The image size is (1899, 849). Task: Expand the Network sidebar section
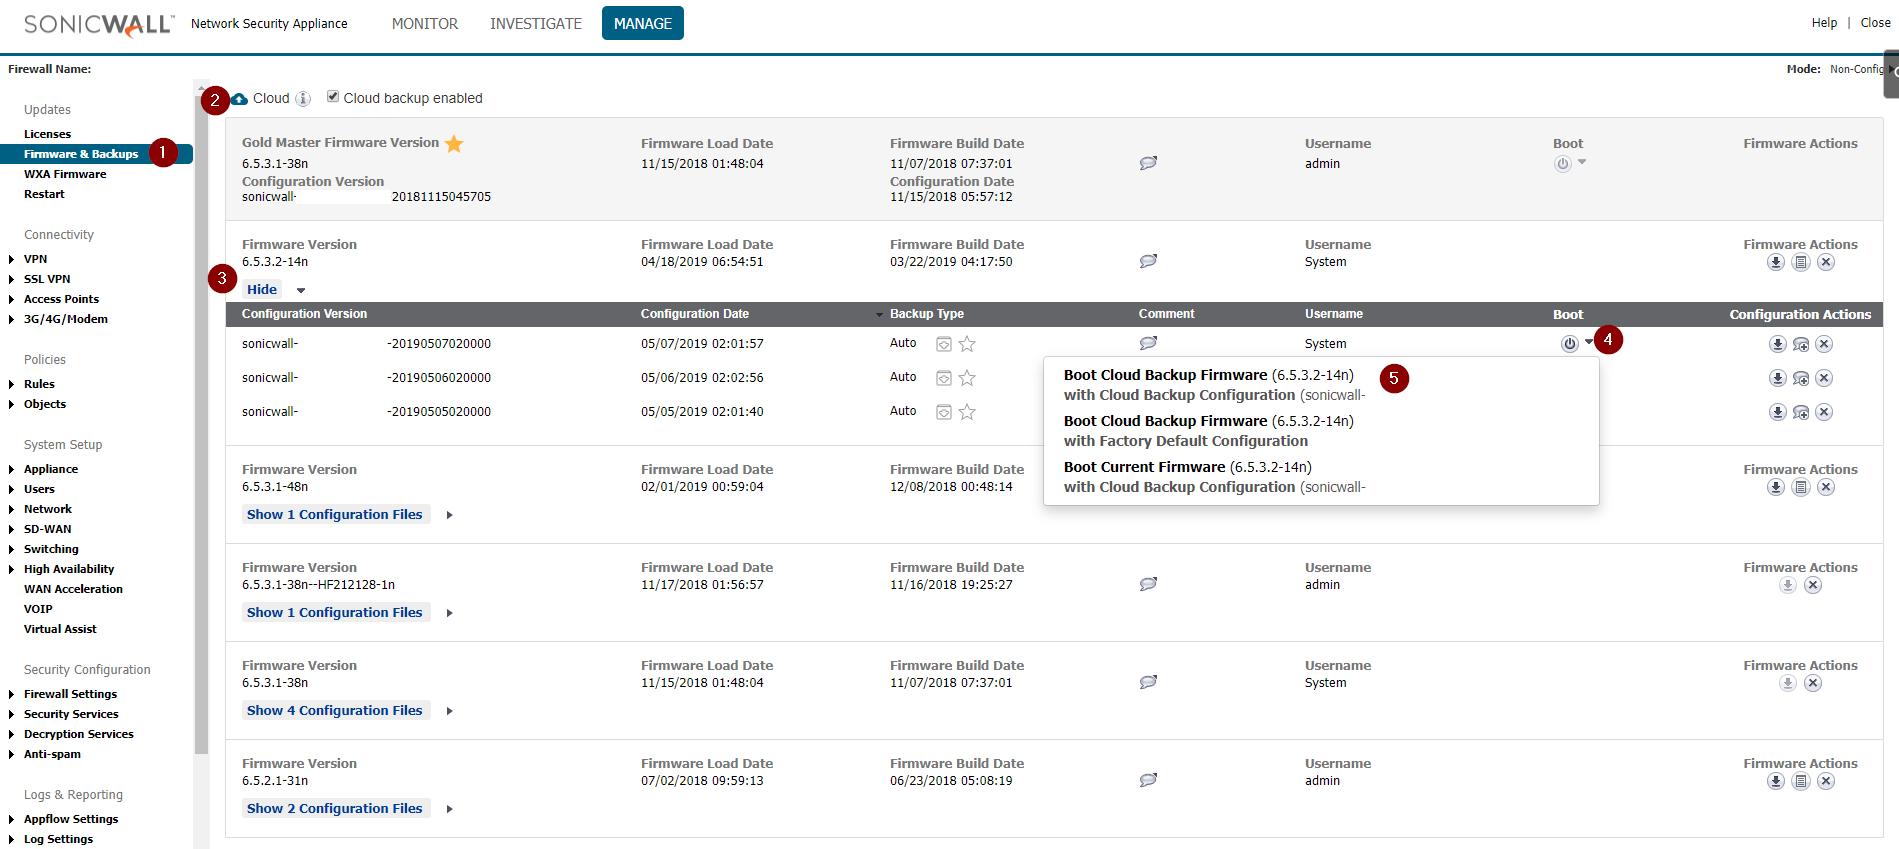tap(11, 509)
